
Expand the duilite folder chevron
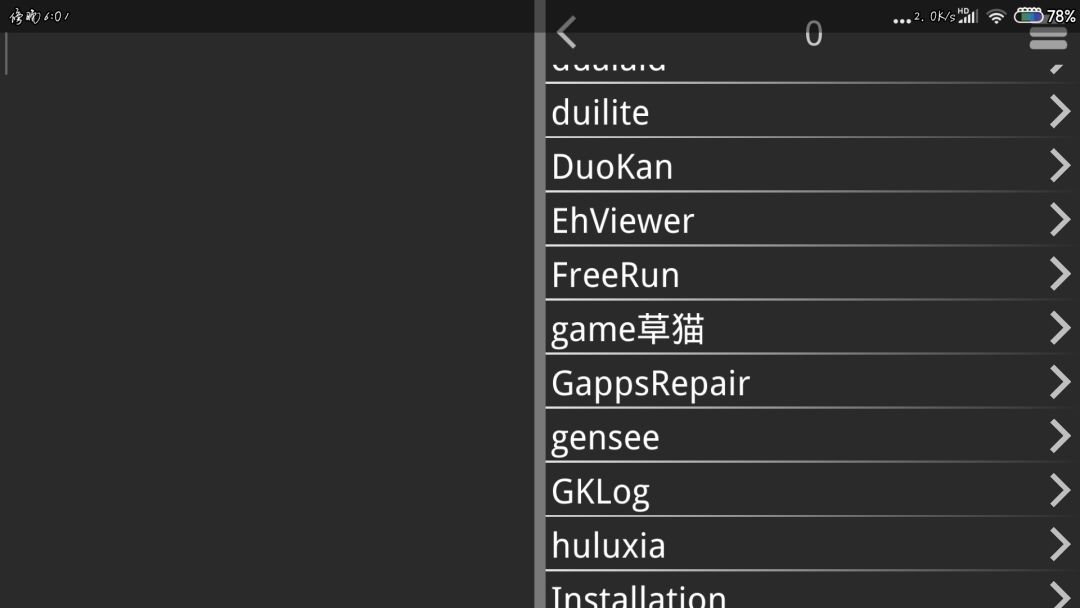click(1060, 112)
